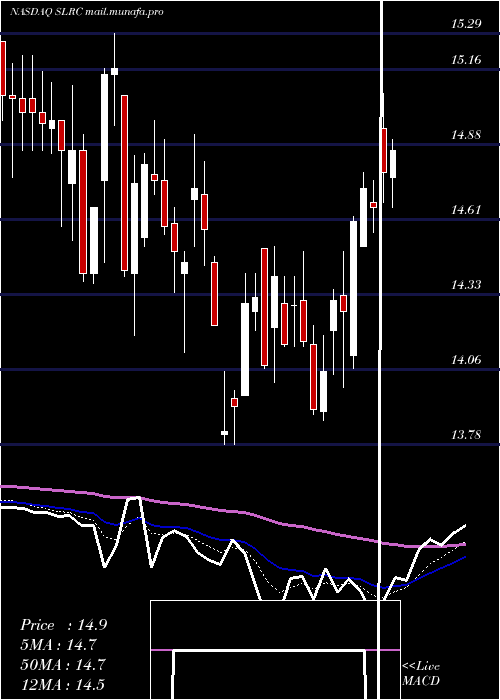Click the 50MA : 14.7 readout
Image resolution: width=500 pixels, height=700 pixels.
(x=63, y=665)
